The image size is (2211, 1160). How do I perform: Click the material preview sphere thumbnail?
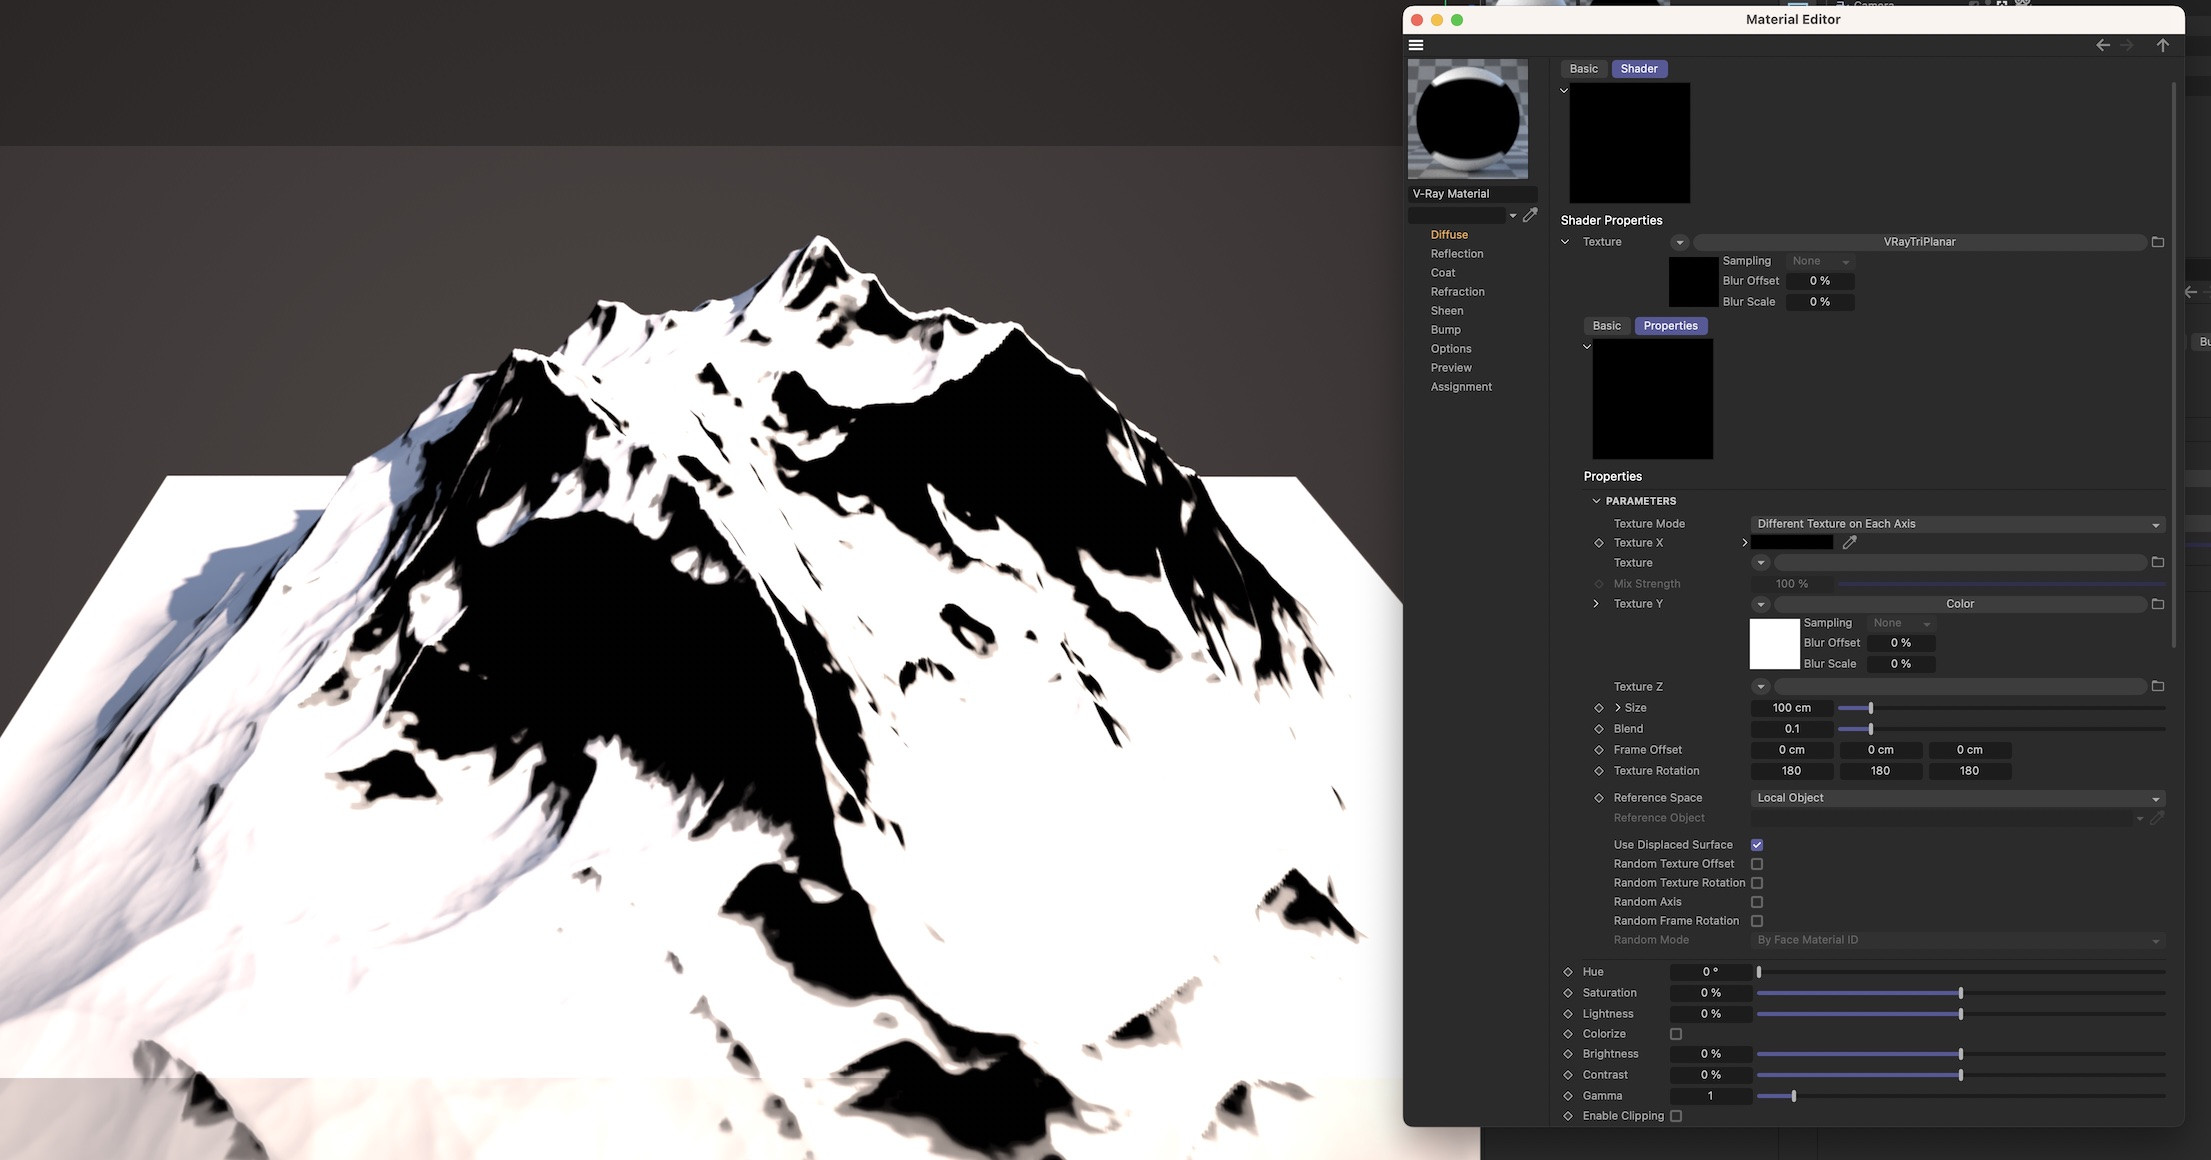click(x=1468, y=119)
